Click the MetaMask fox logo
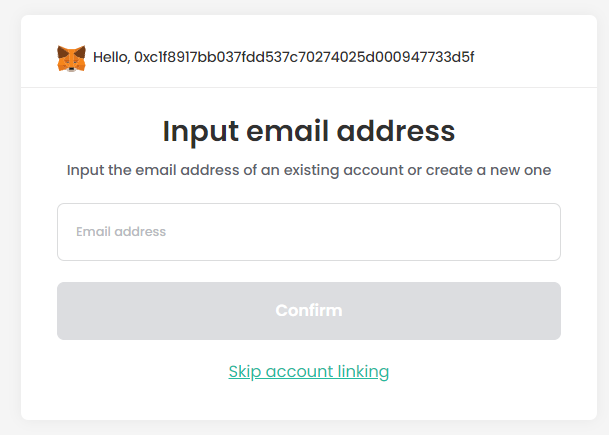 71,59
